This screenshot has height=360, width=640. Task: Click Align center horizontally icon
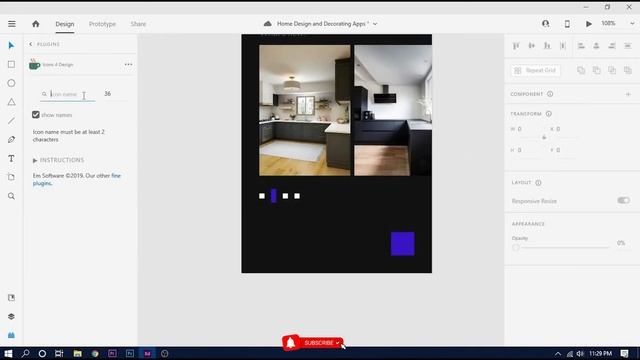(596, 46)
